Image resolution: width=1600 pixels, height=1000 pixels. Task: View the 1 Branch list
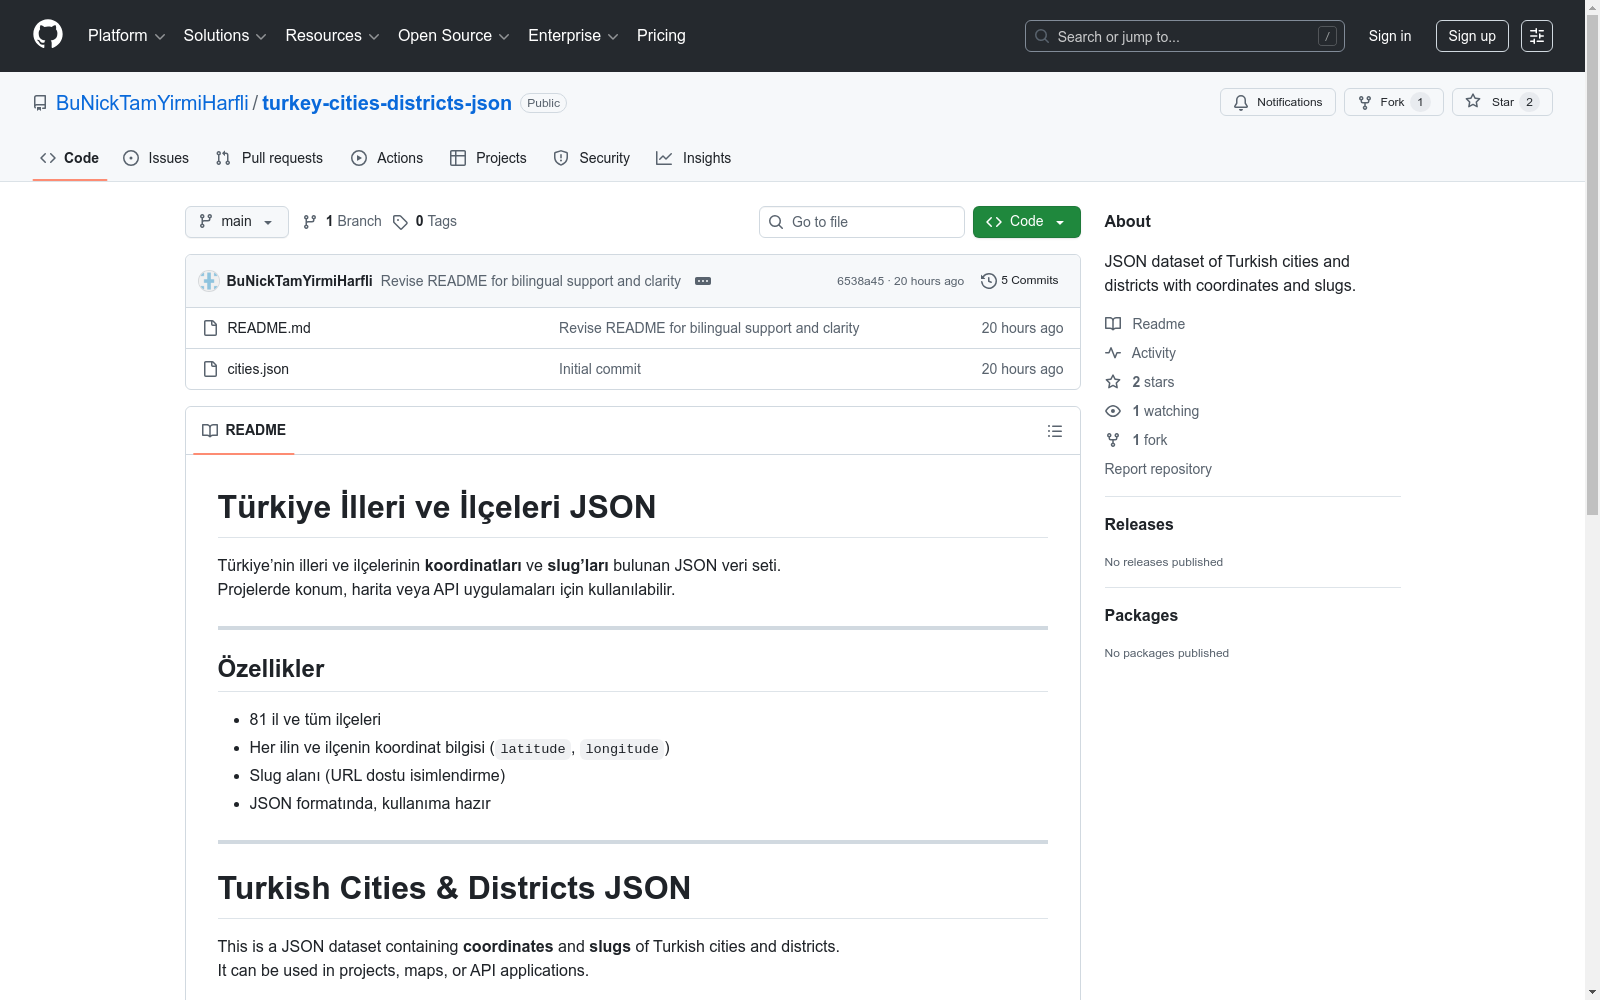click(342, 222)
